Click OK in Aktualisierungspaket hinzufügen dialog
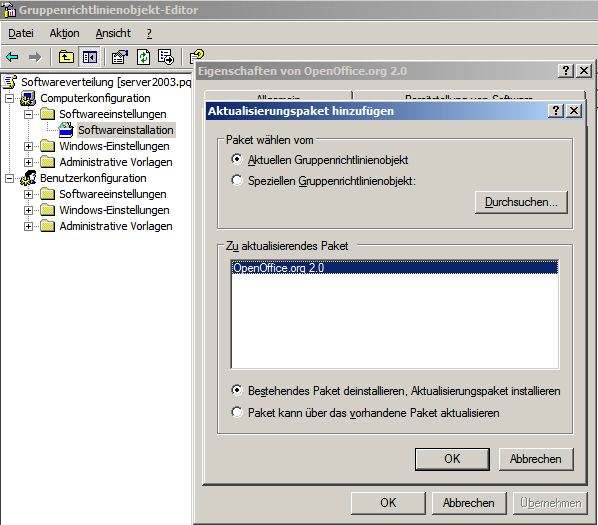The width and height of the screenshot is (598, 525). (452, 459)
